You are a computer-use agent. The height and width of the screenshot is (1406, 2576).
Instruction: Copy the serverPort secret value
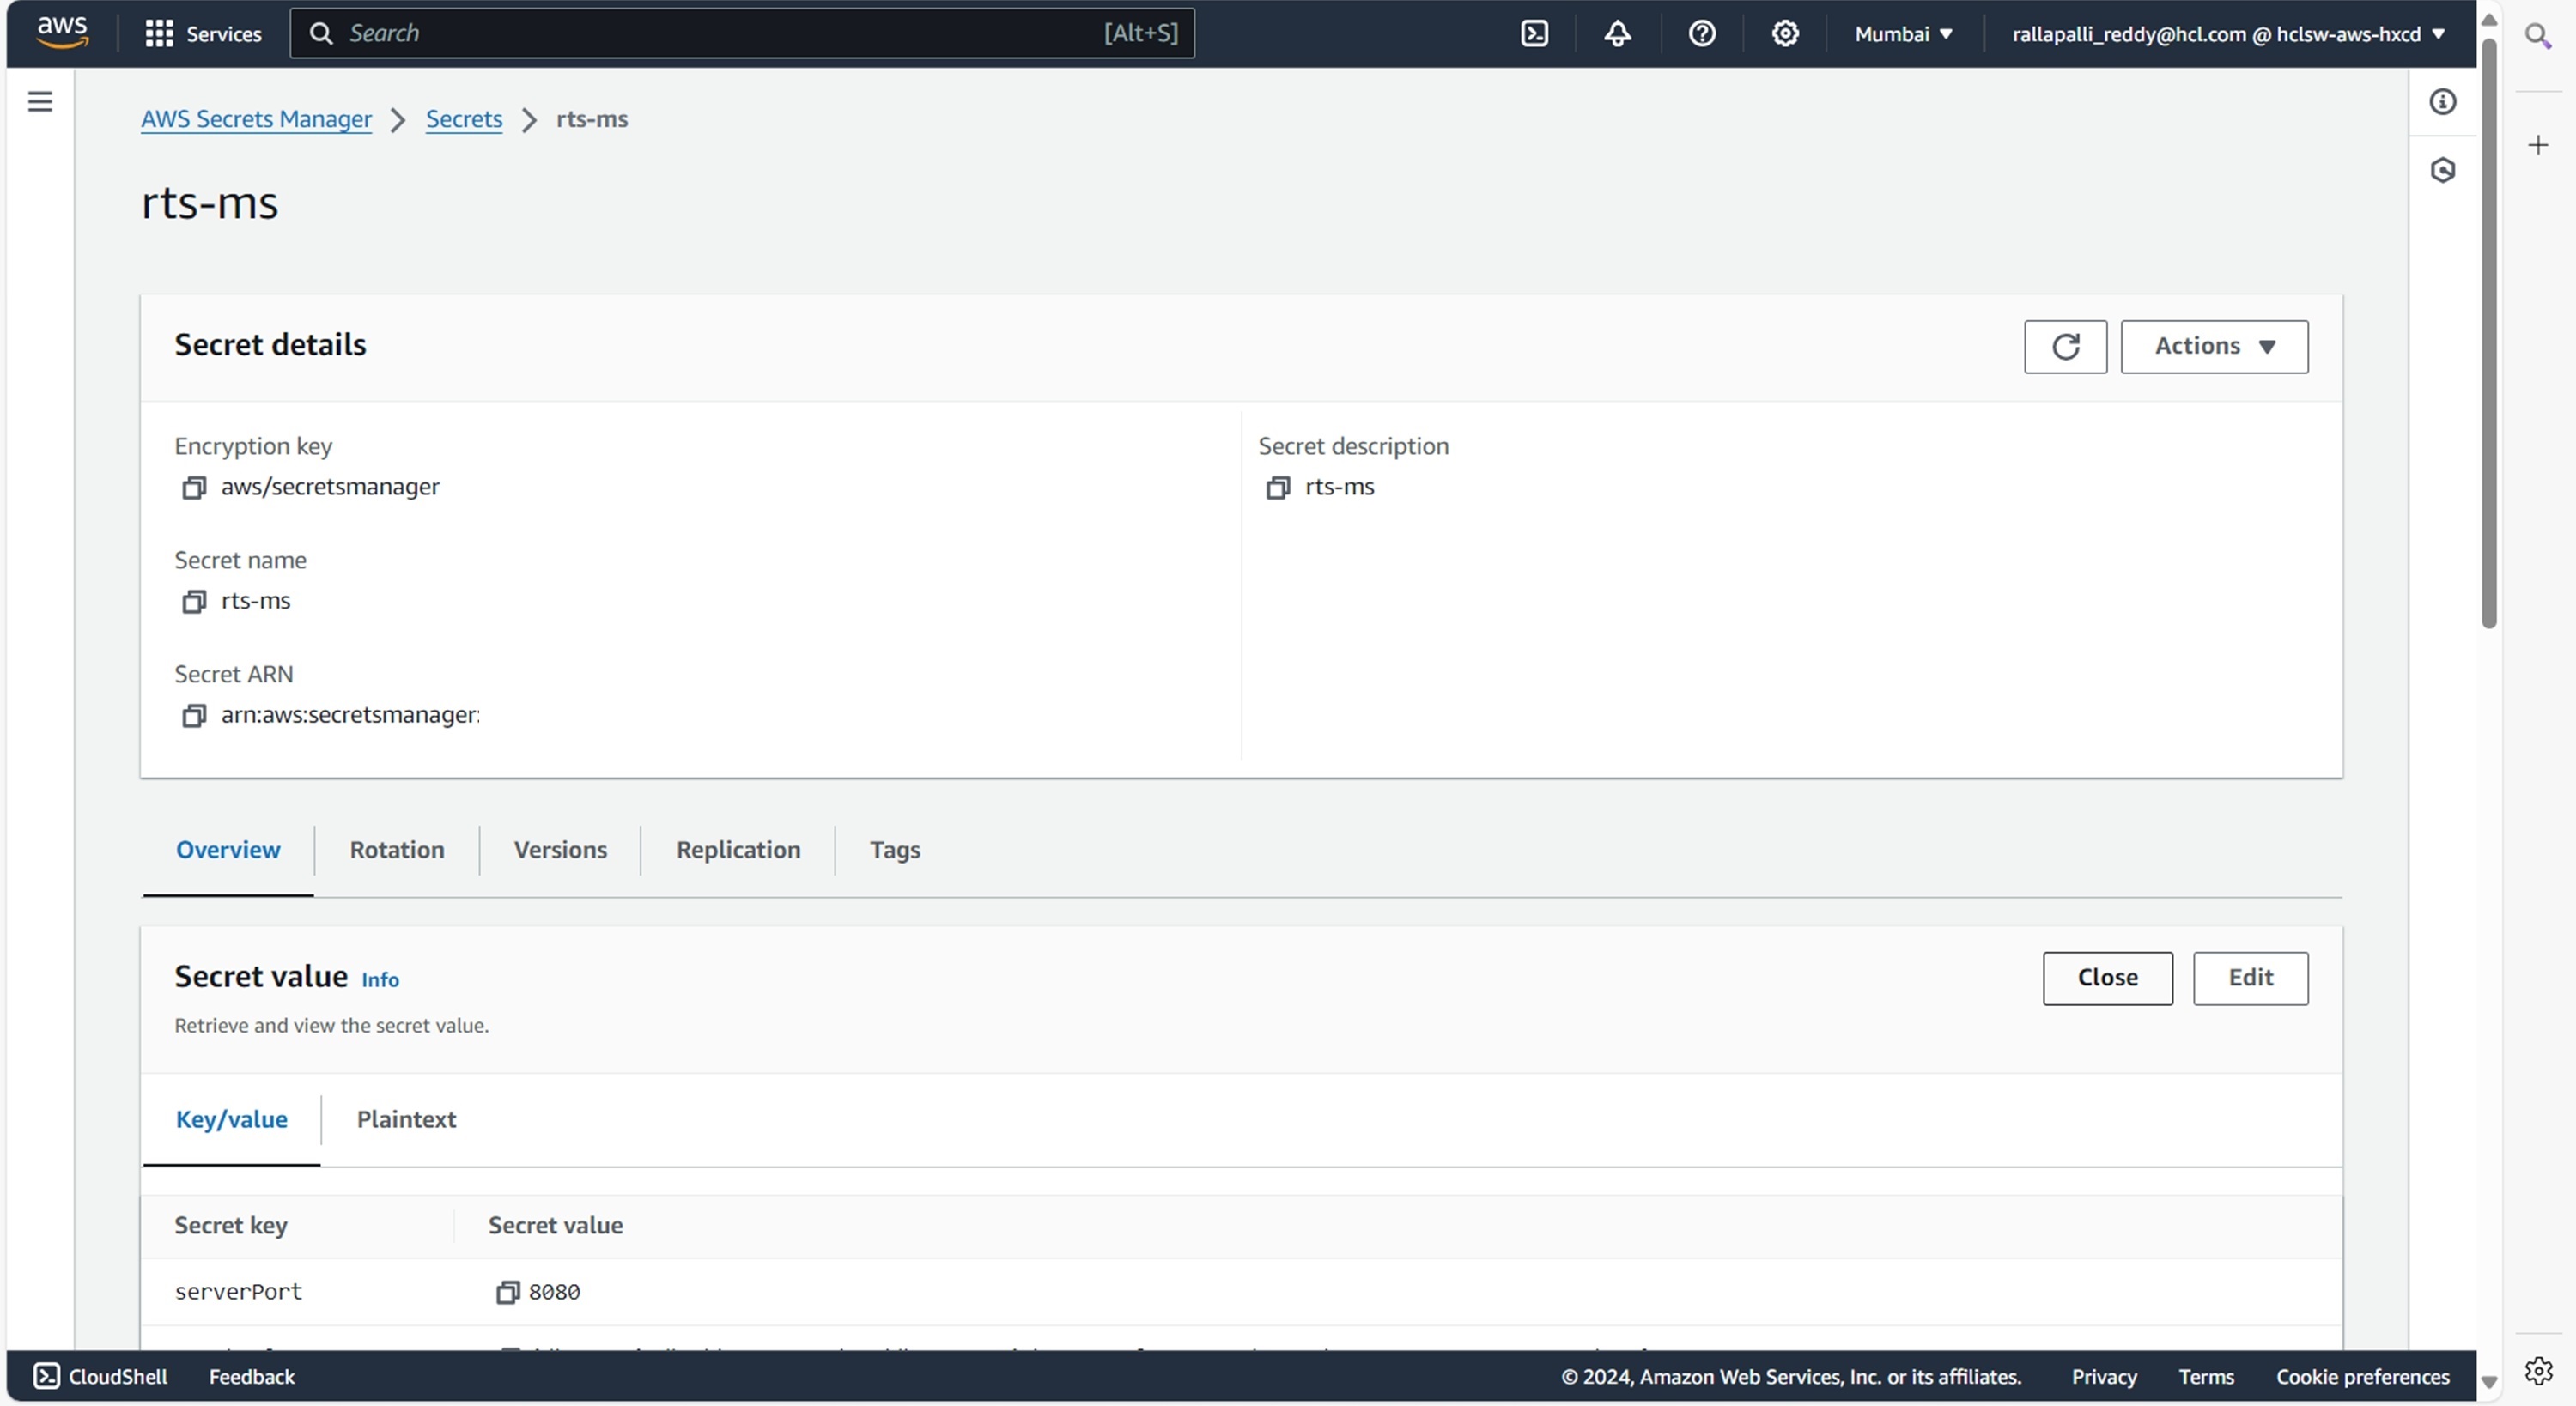click(x=507, y=1292)
